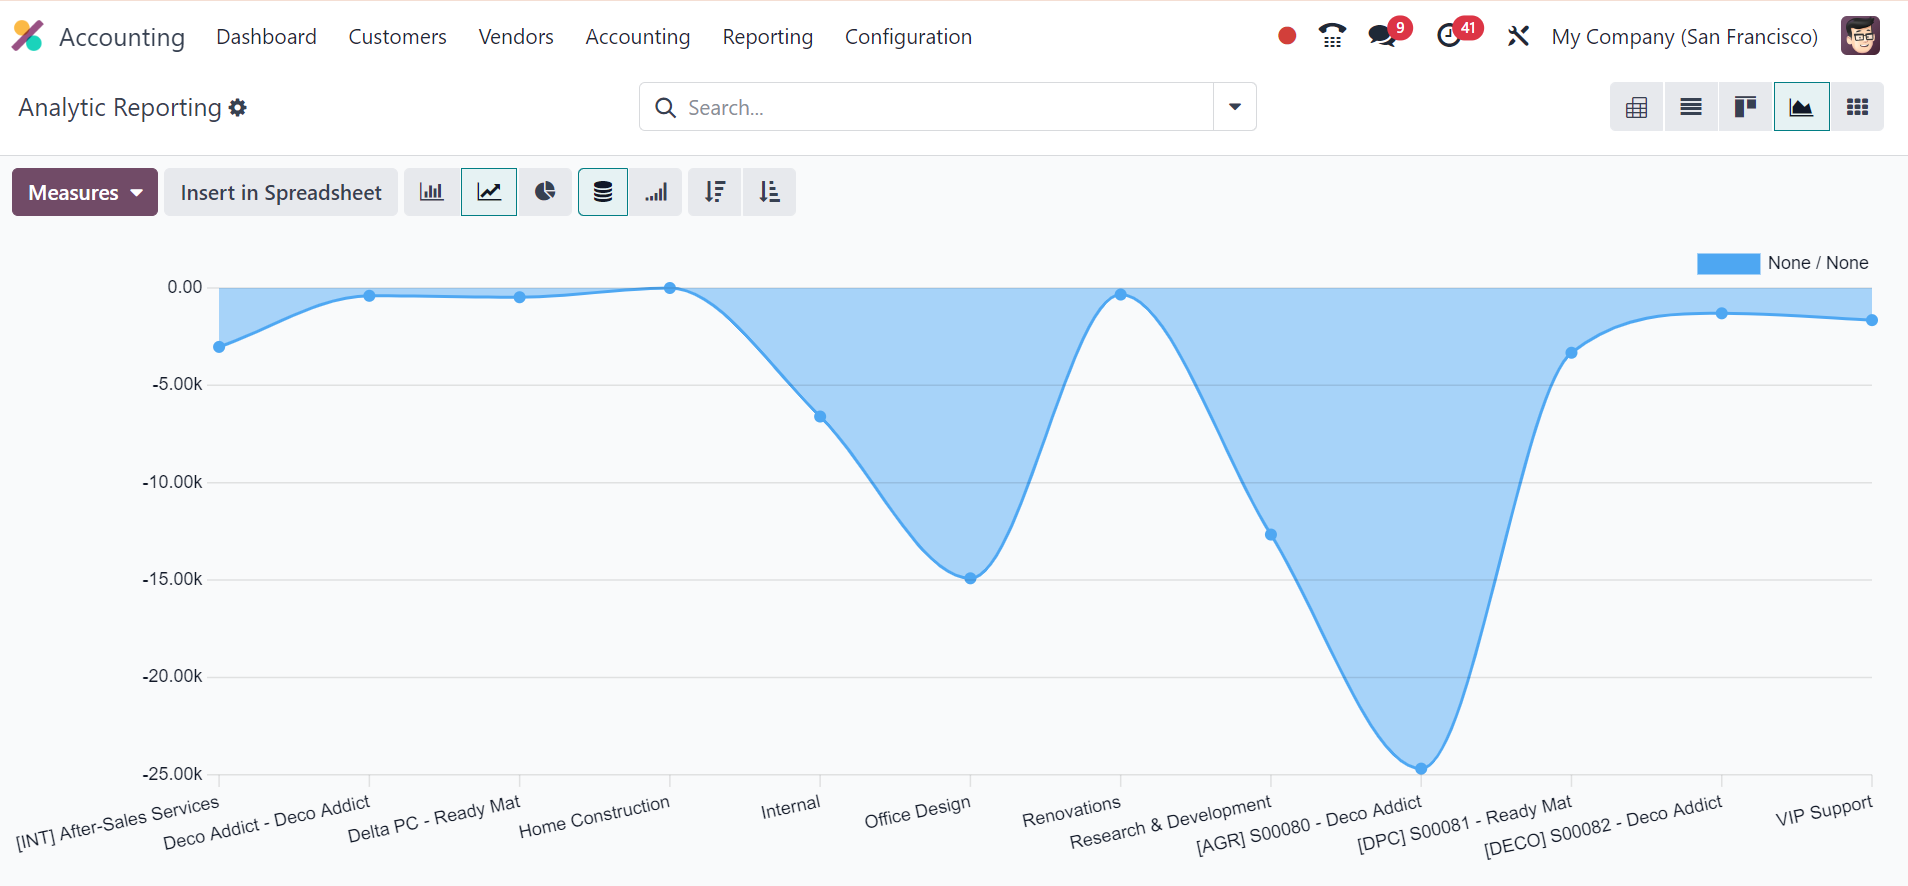Click the Office Design axis label
1908x886 pixels.
(x=918, y=812)
